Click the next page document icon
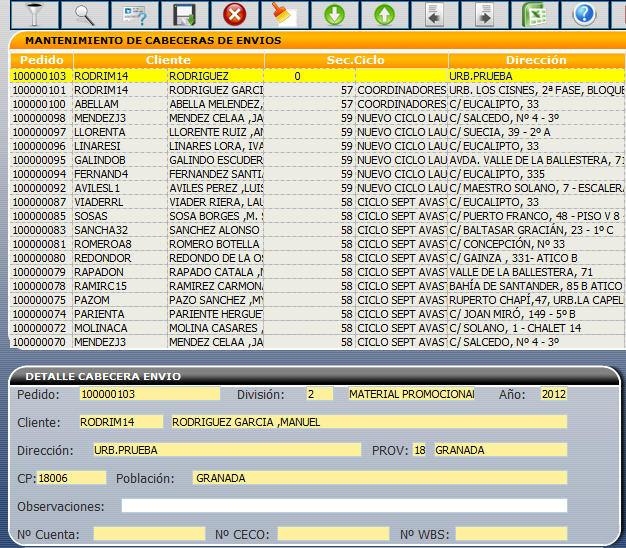 [485, 14]
